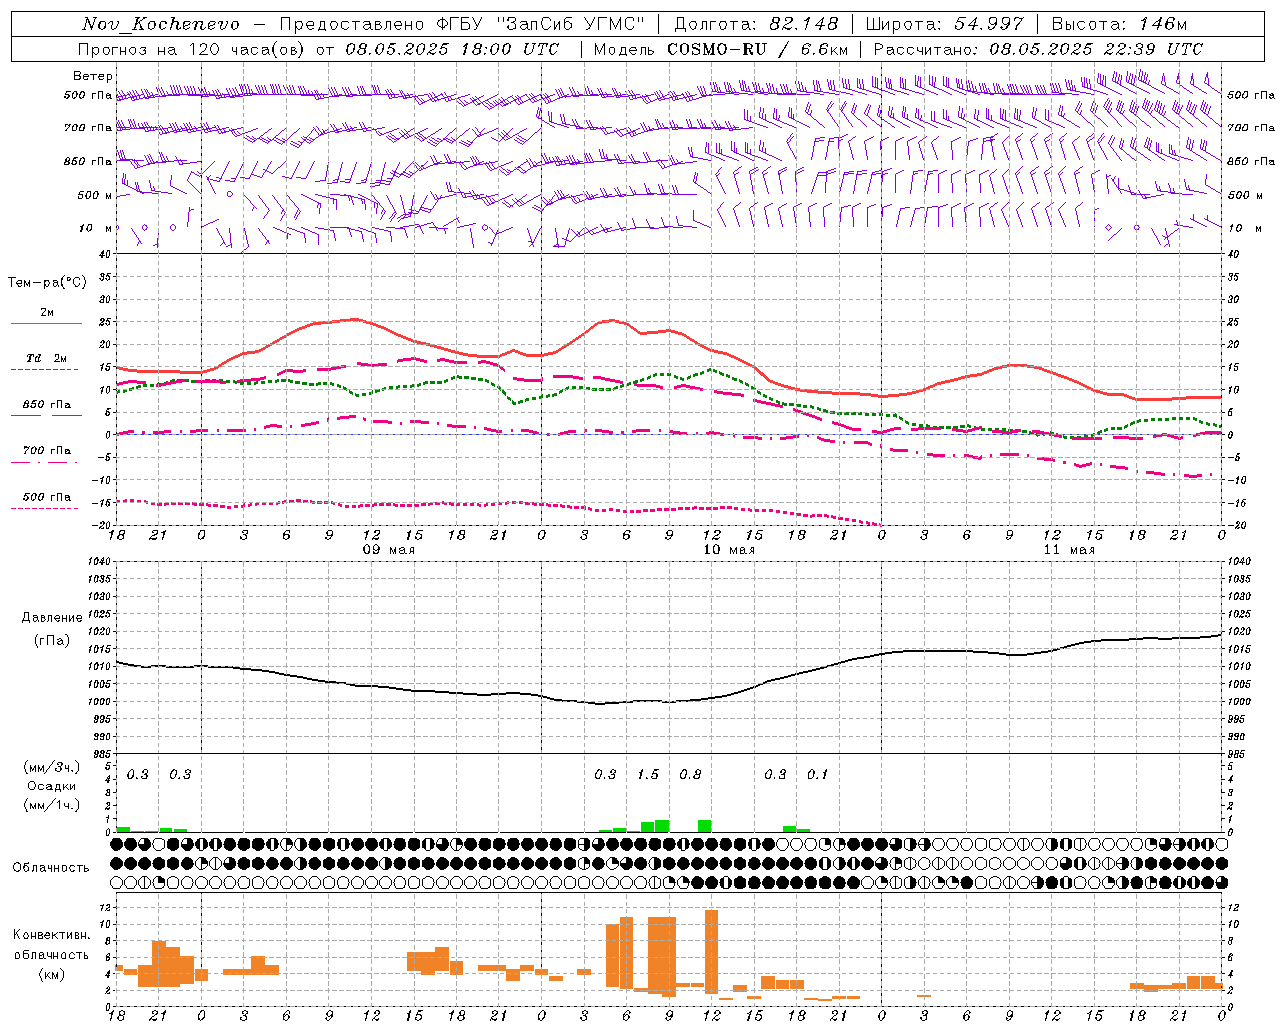The image size is (1280, 1024).
Task: Click the 500 гПа dotted temperature legend sample
Action: [x=45, y=508]
